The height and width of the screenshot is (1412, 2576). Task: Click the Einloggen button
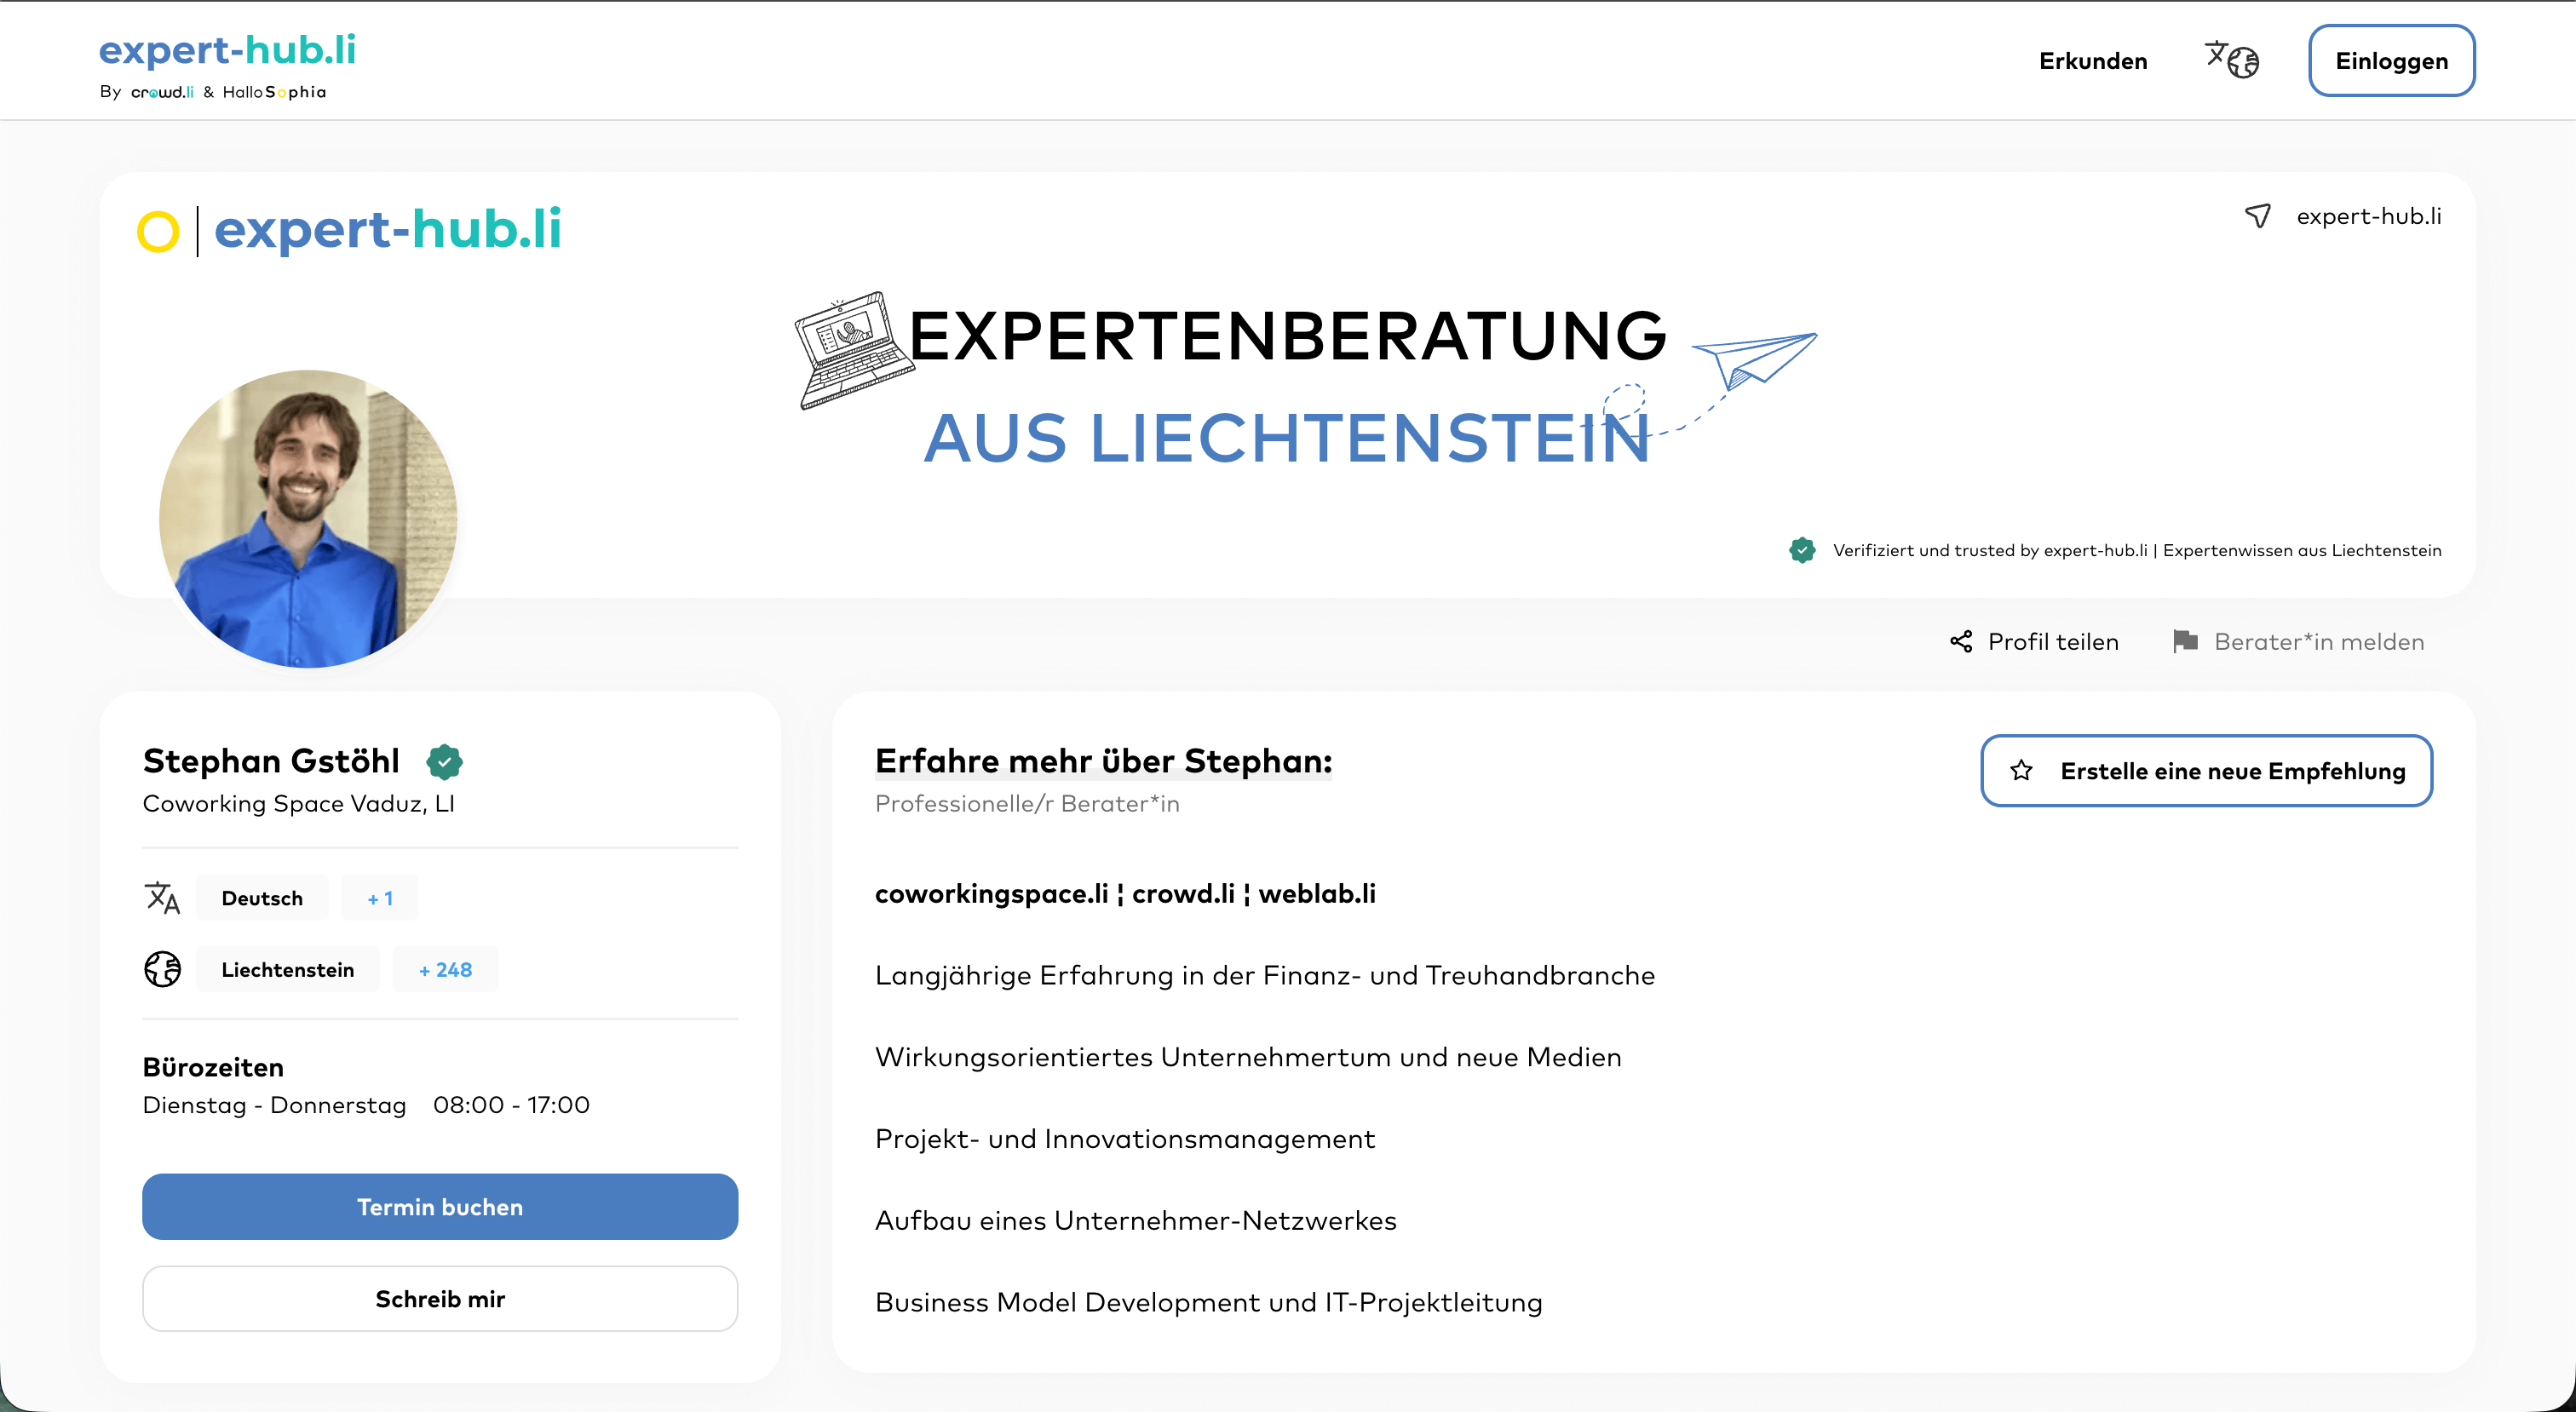2391,61
